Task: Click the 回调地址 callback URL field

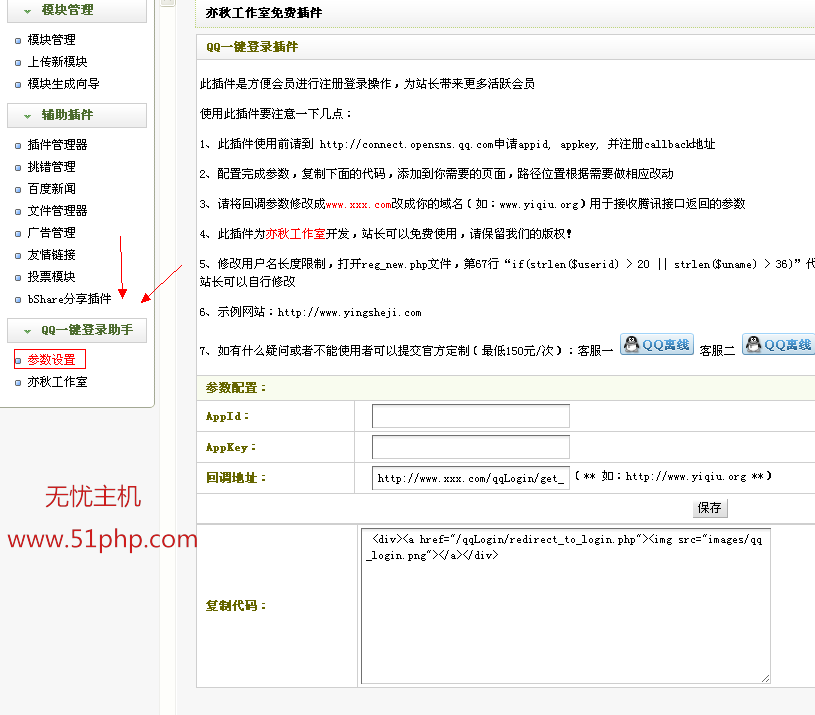Action: [470, 478]
